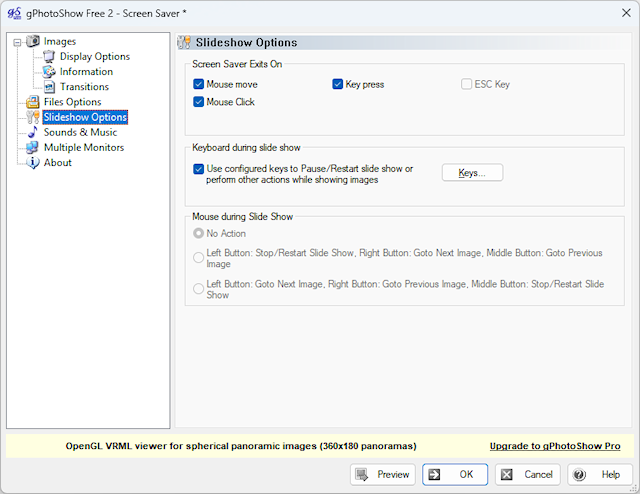Click the Multiple Monitors icon
Screen dimensions: 640x494
click(33, 147)
